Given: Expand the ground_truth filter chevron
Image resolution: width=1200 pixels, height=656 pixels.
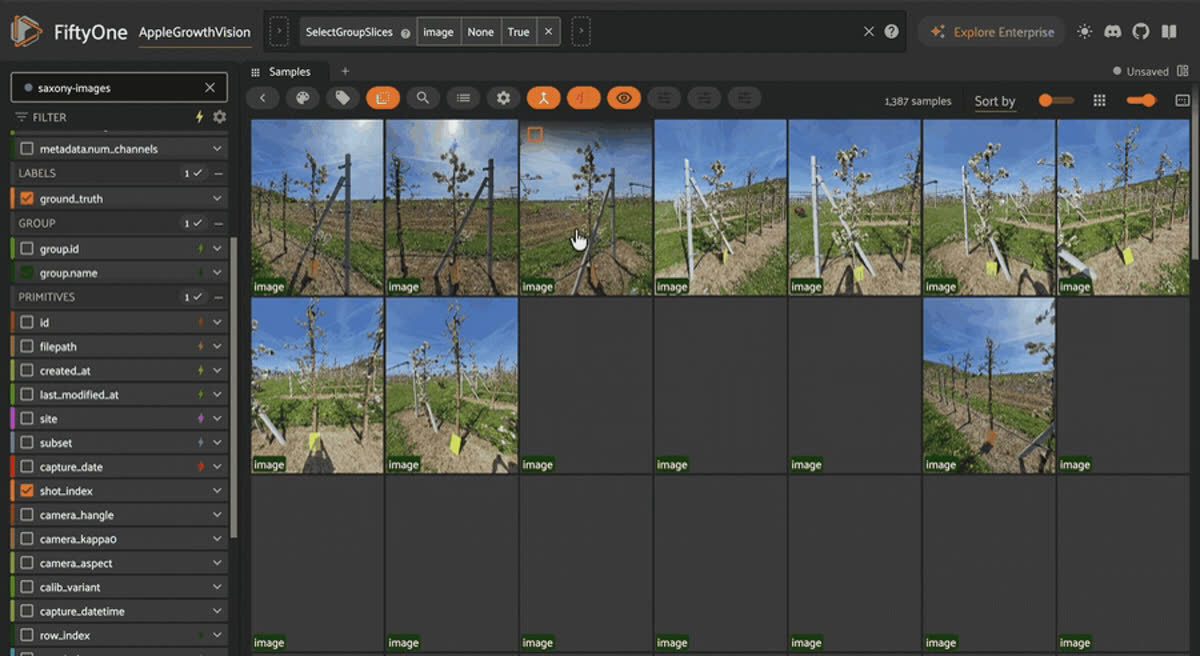Looking at the screenshot, I should point(217,199).
